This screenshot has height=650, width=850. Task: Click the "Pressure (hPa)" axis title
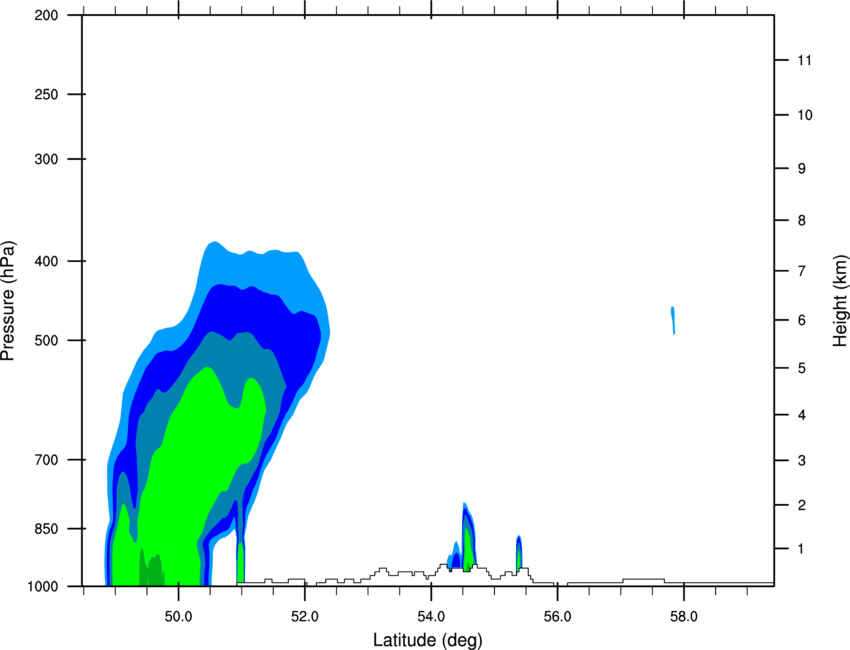click(8, 301)
